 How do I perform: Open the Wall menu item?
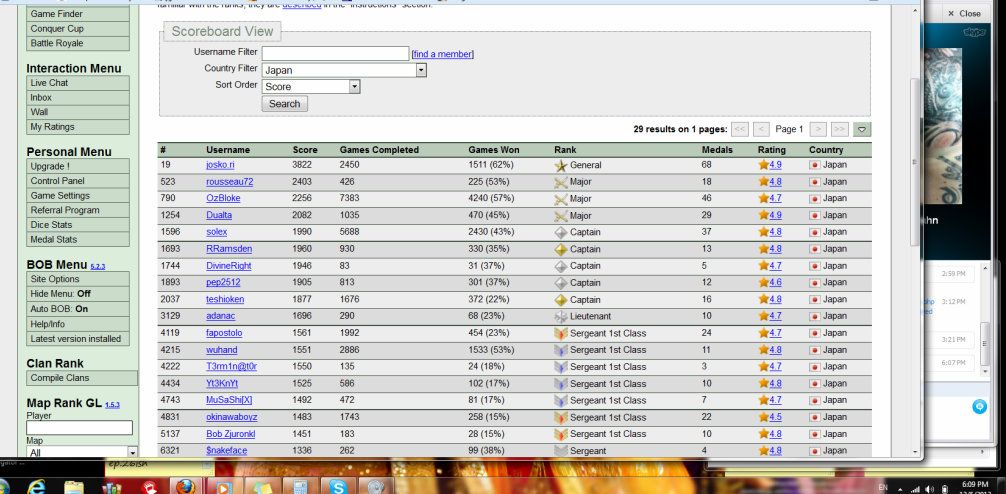pyautogui.click(x=78, y=112)
